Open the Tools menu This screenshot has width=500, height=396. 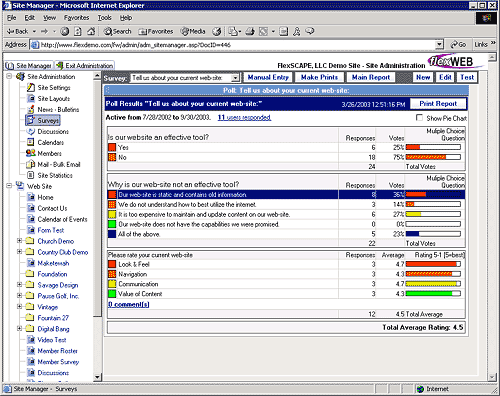tap(105, 18)
